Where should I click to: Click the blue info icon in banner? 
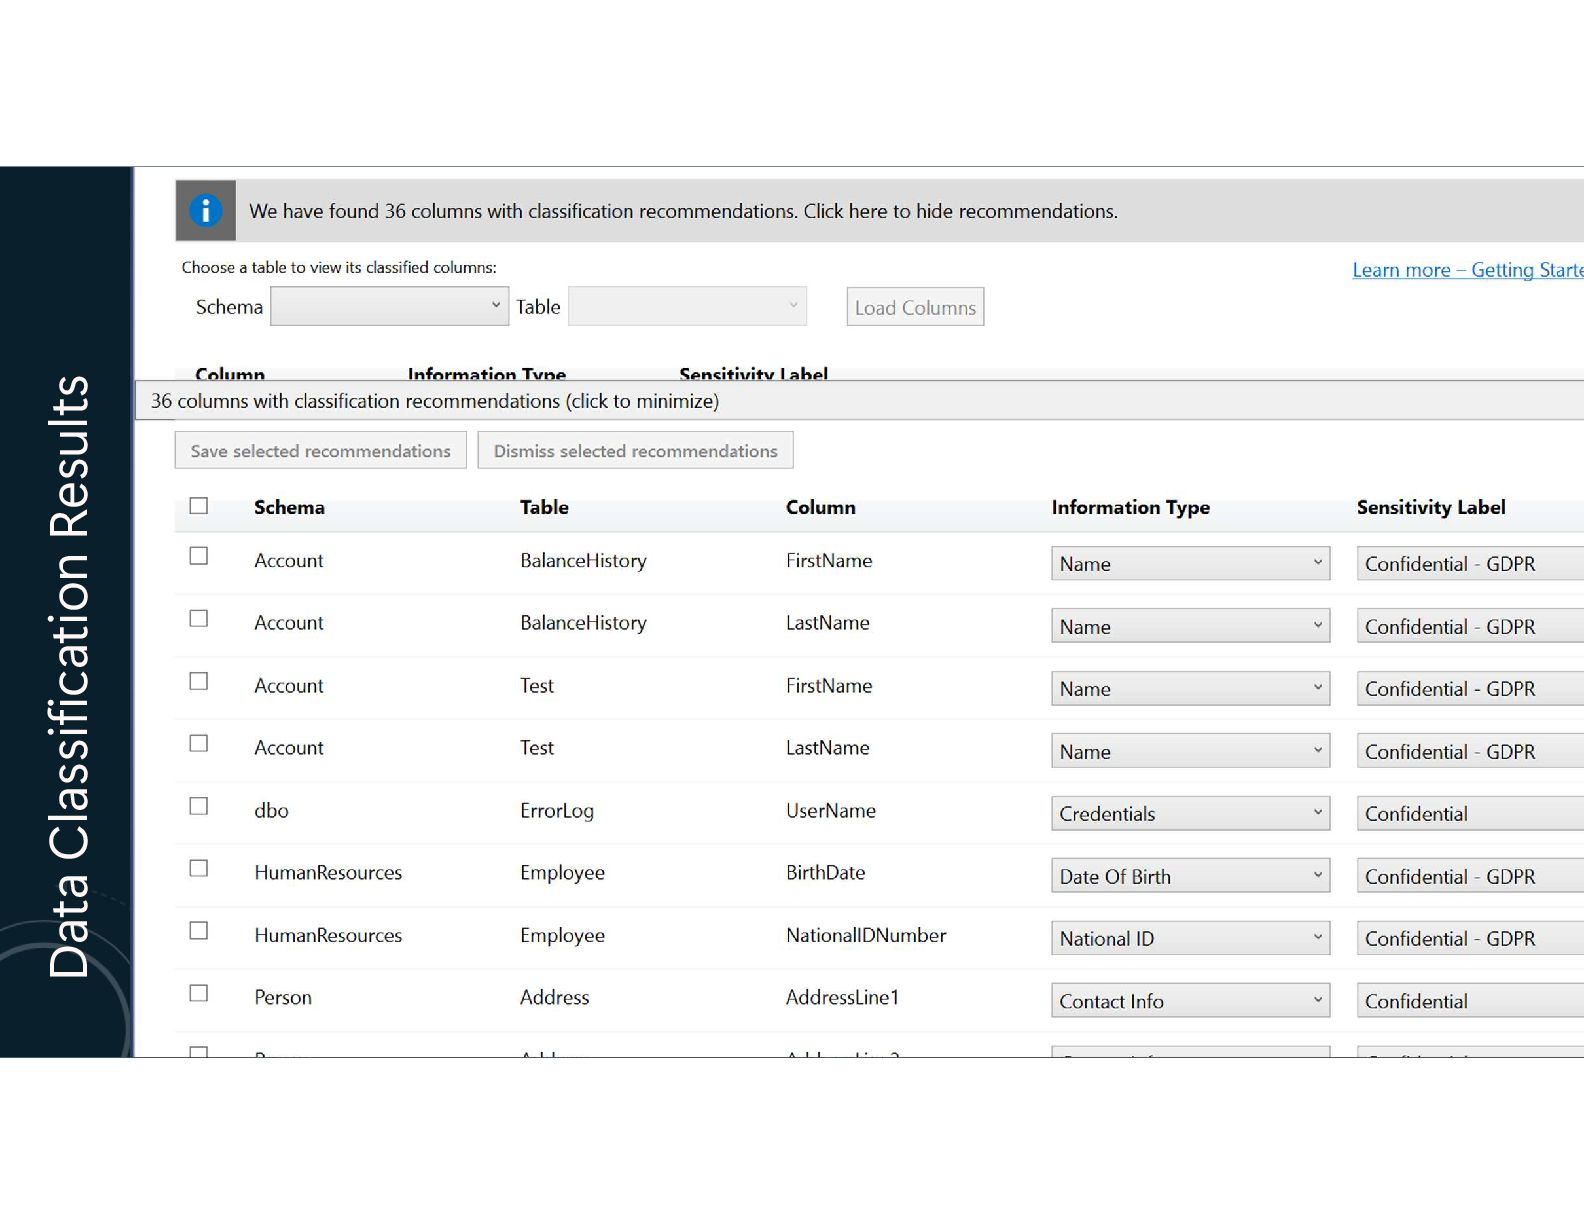click(206, 211)
